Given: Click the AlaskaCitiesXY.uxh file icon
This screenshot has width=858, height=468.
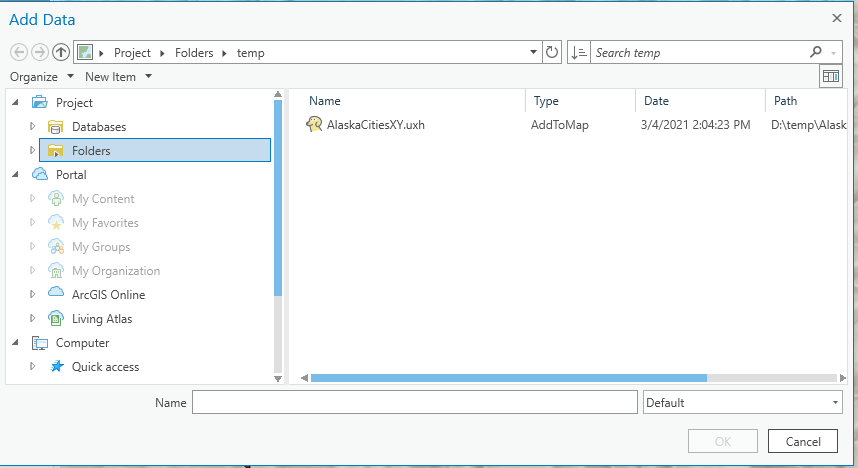Looking at the screenshot, I should [314, 124].
